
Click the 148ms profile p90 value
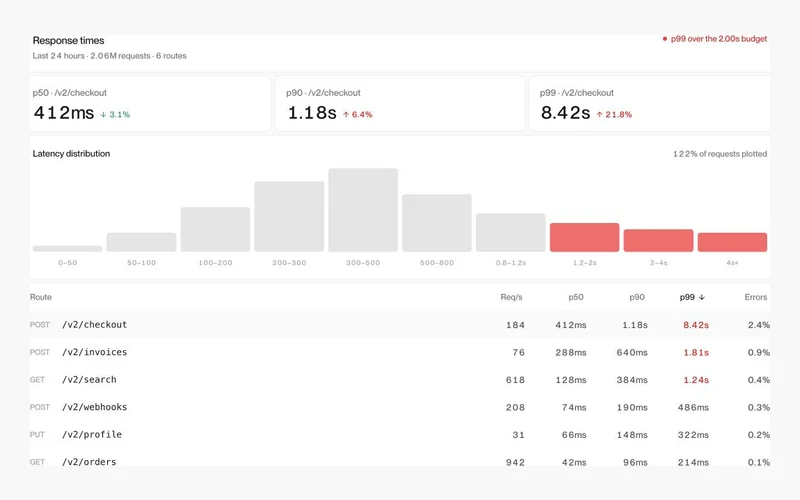pos(632,435)
